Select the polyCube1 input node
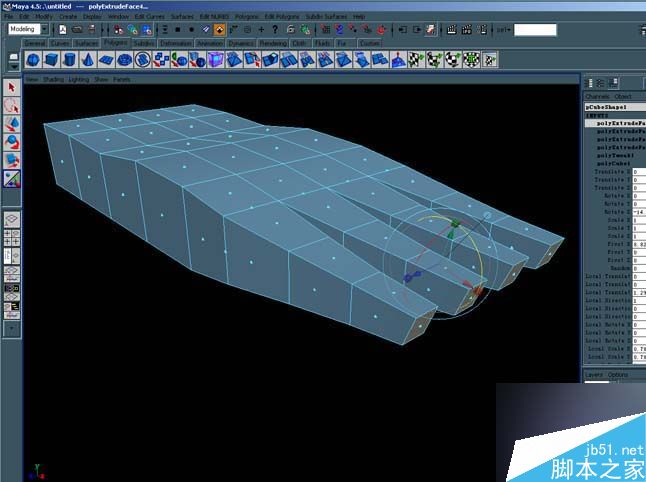This screenshot has height=482, width=646. coord(613,164)
